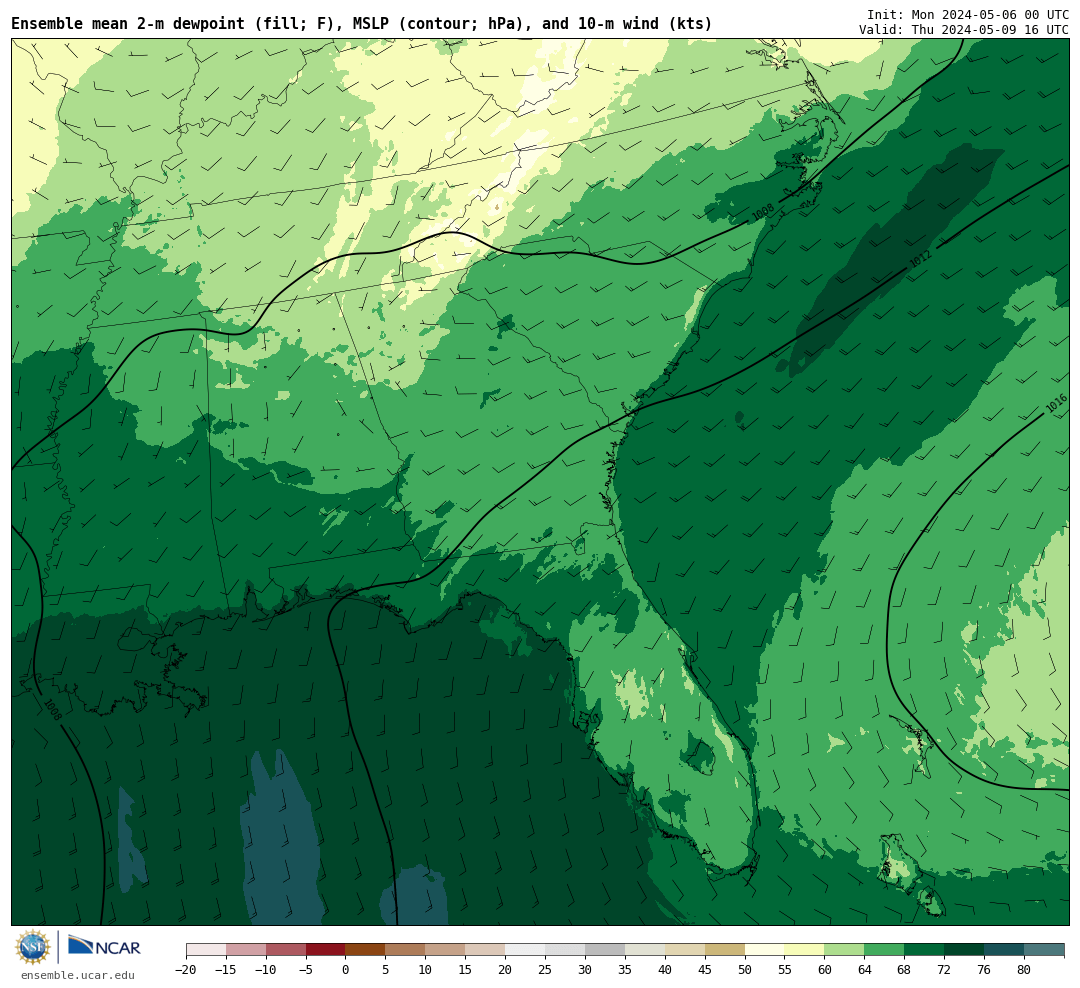Pick the dark red swatch between -5 and 0
The width and height of the screenshot is (1080, 988).
pos(326,950)
